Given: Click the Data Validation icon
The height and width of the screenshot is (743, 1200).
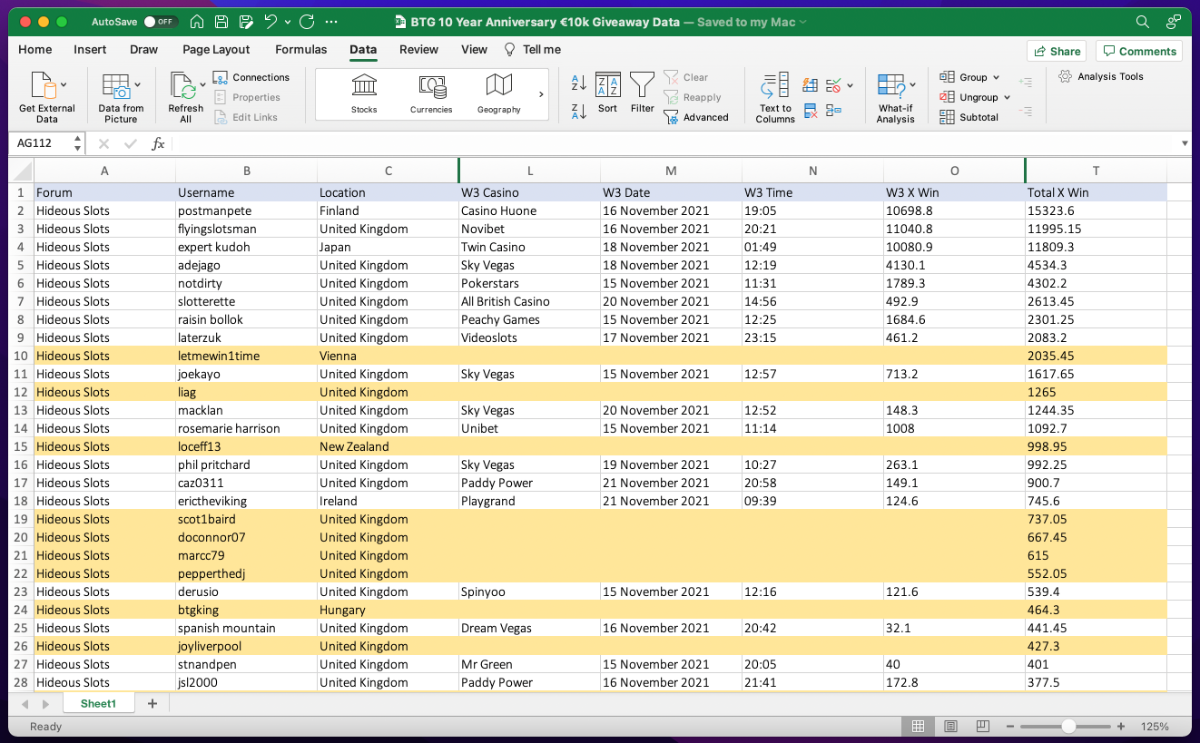Looking at the screenshot, I should point(832,85).
